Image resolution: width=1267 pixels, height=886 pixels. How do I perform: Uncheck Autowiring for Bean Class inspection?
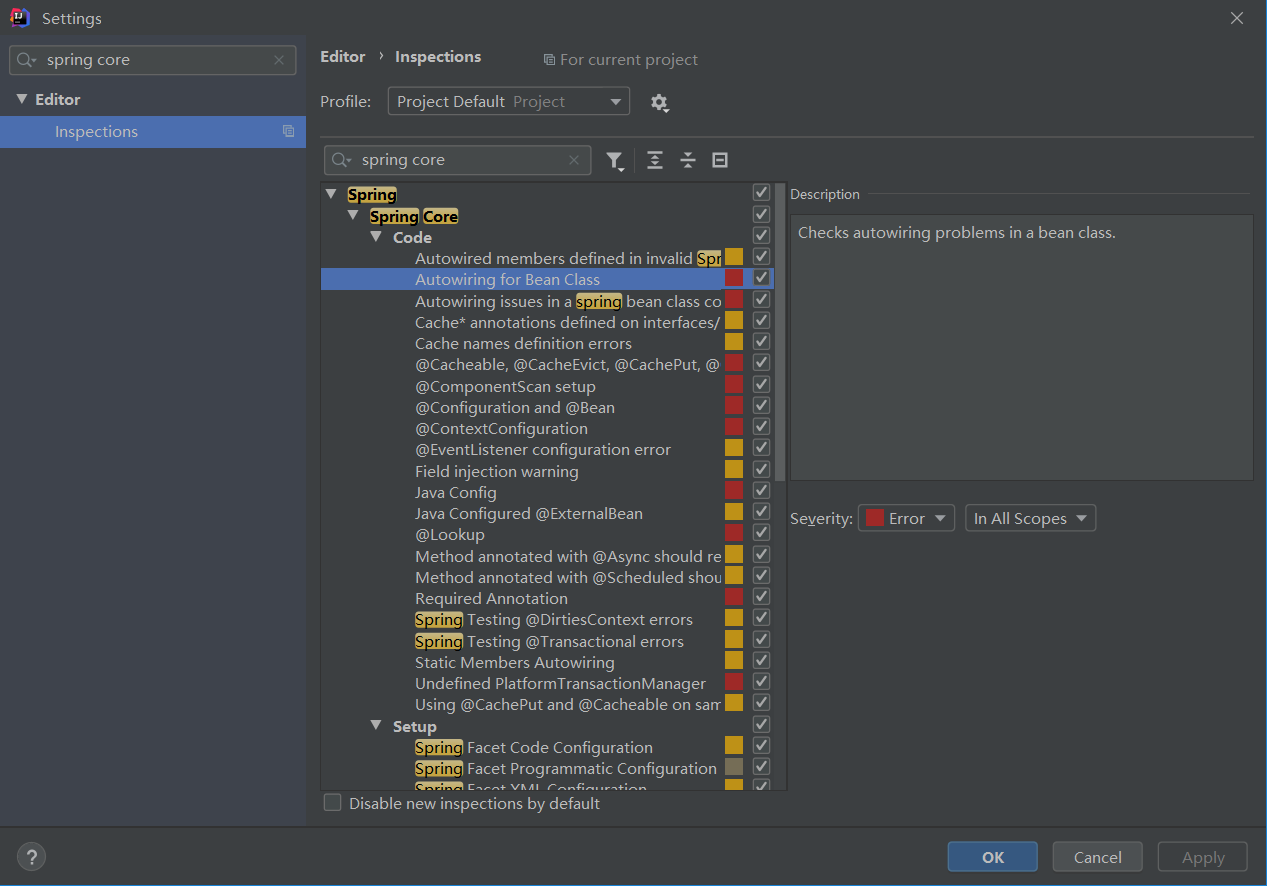point(761,277)
